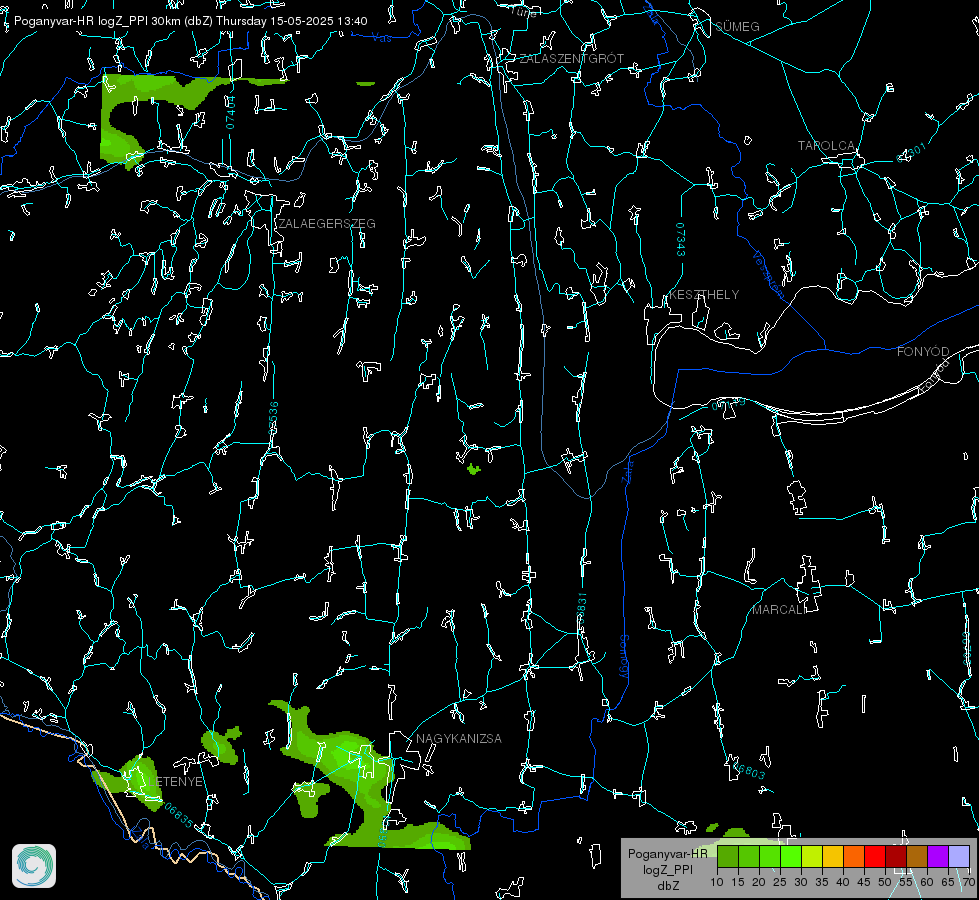The image size is (979, 900).
Task: Click the road number label 07343
Action: click(x=681, y=239)
